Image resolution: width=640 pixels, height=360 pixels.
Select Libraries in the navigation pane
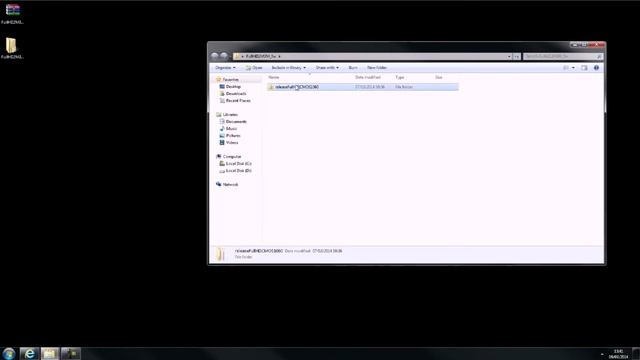pos(230,115)
